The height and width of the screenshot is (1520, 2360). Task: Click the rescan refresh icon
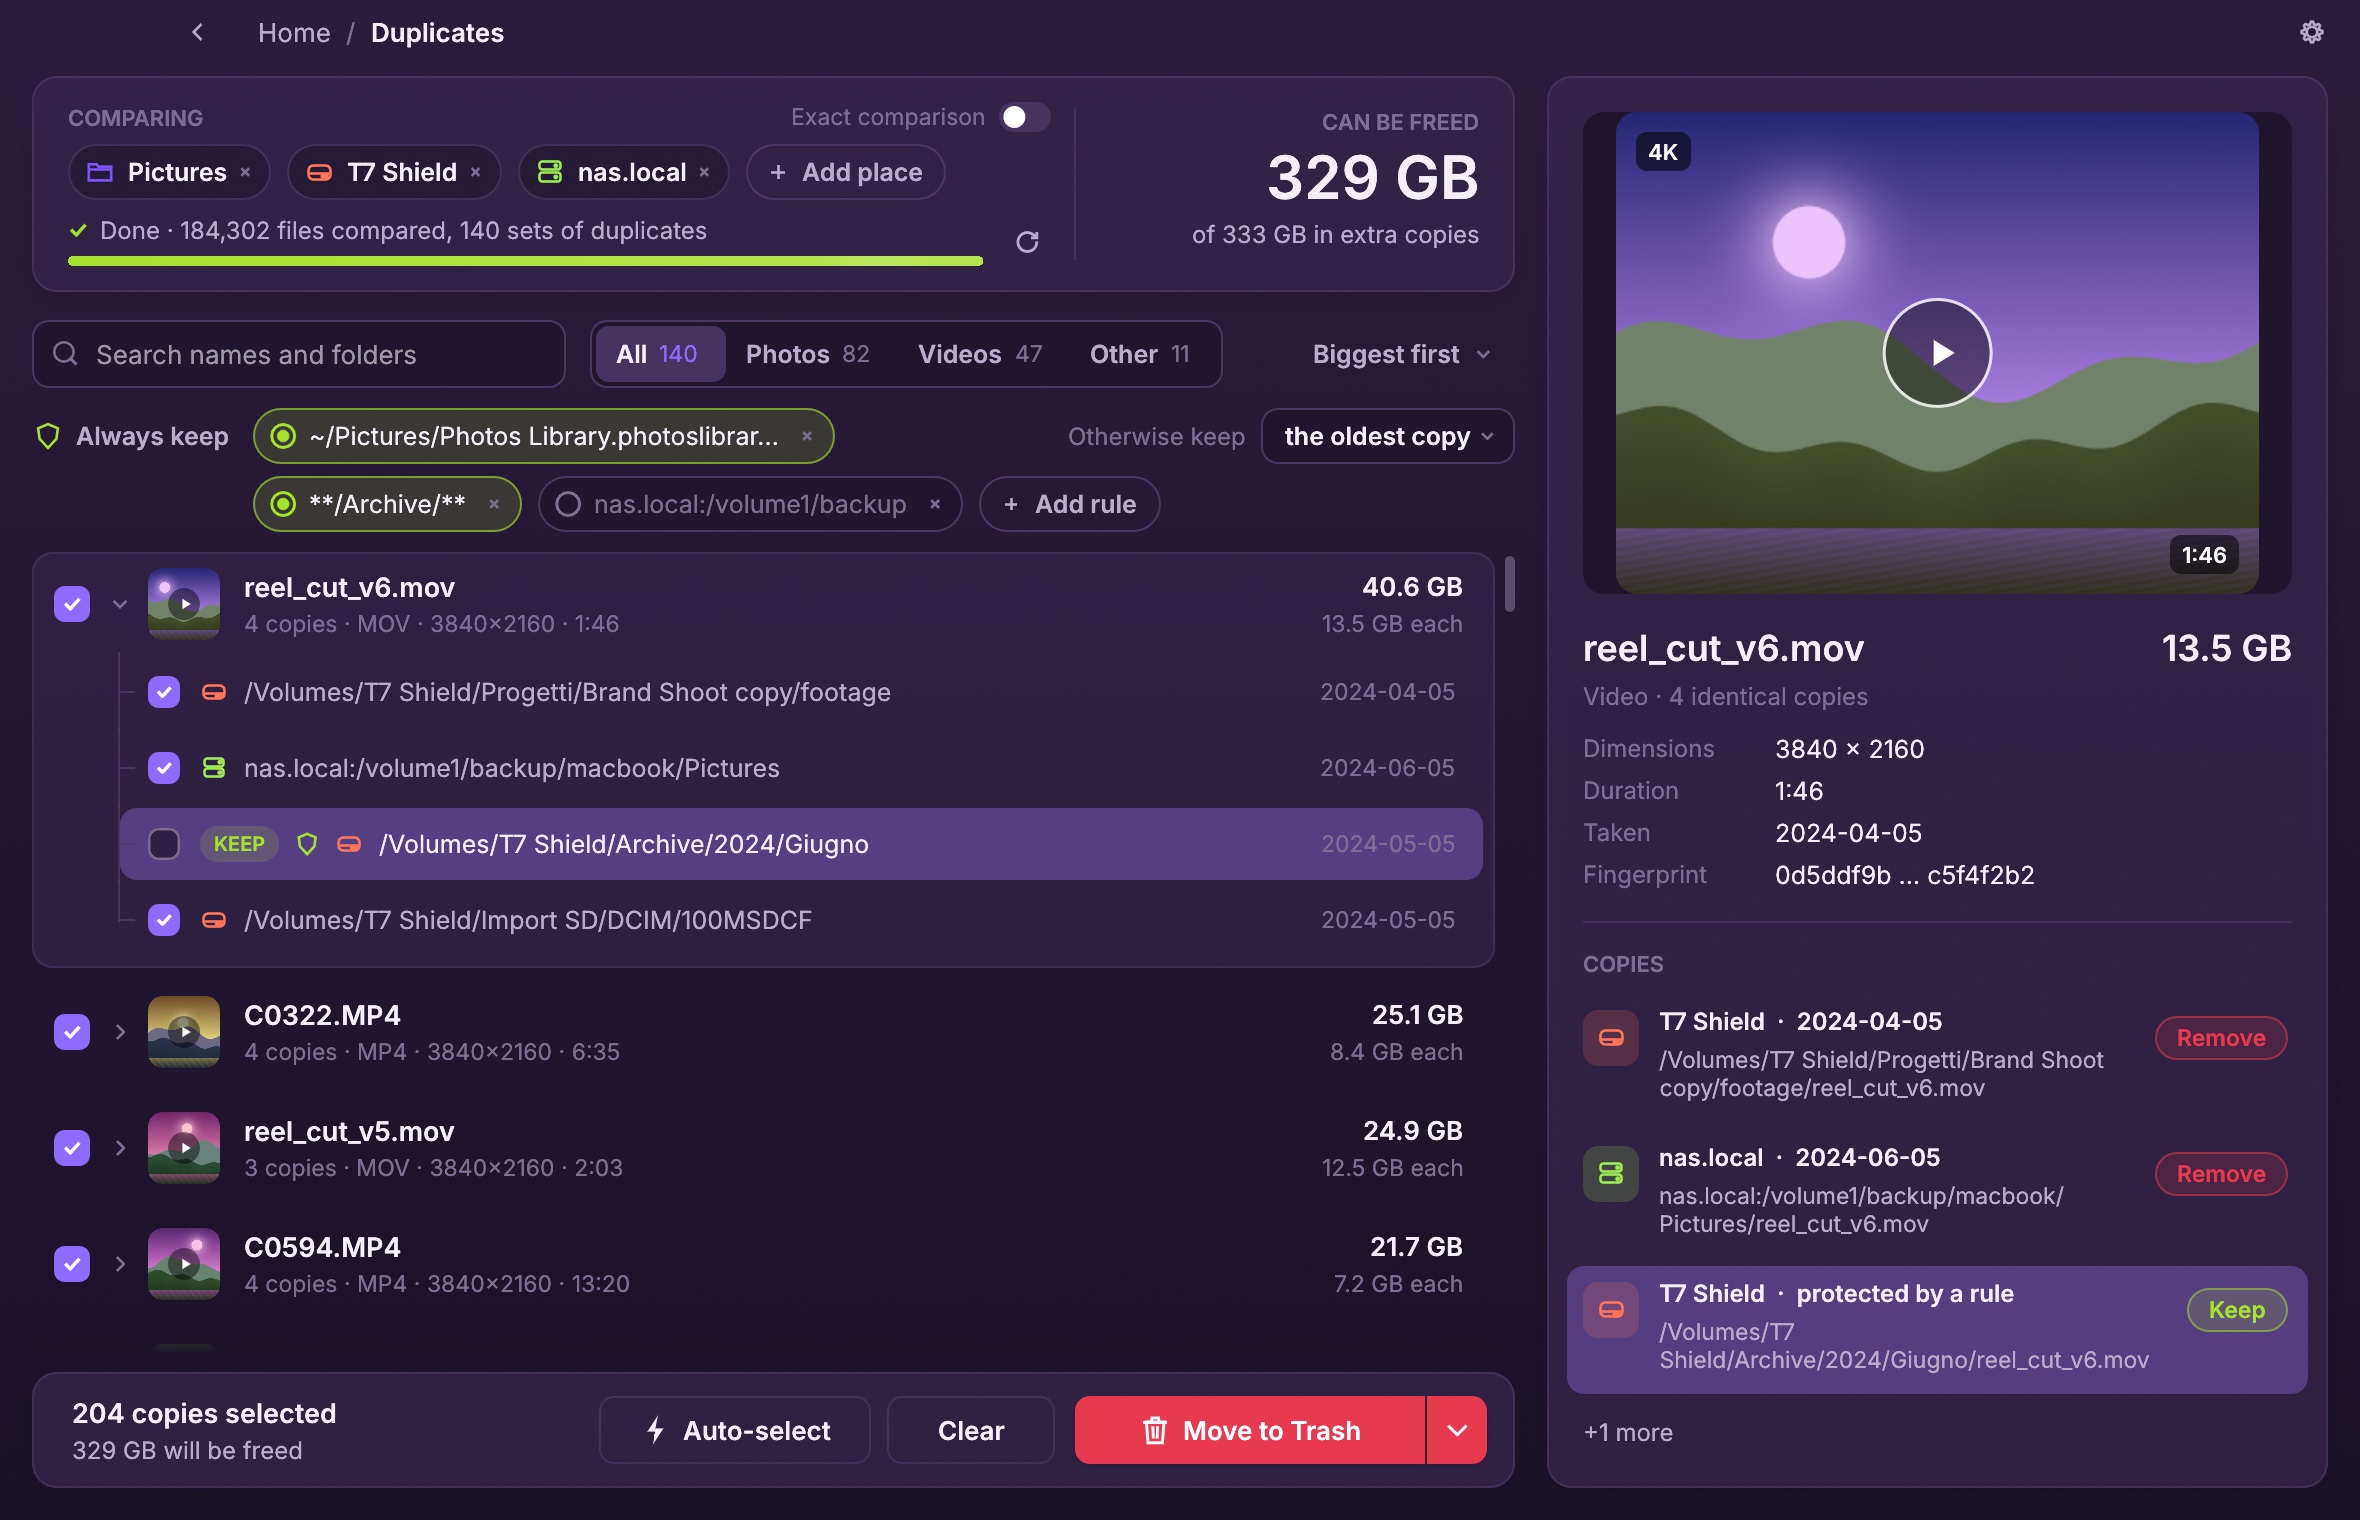(x=1027, y=242)
